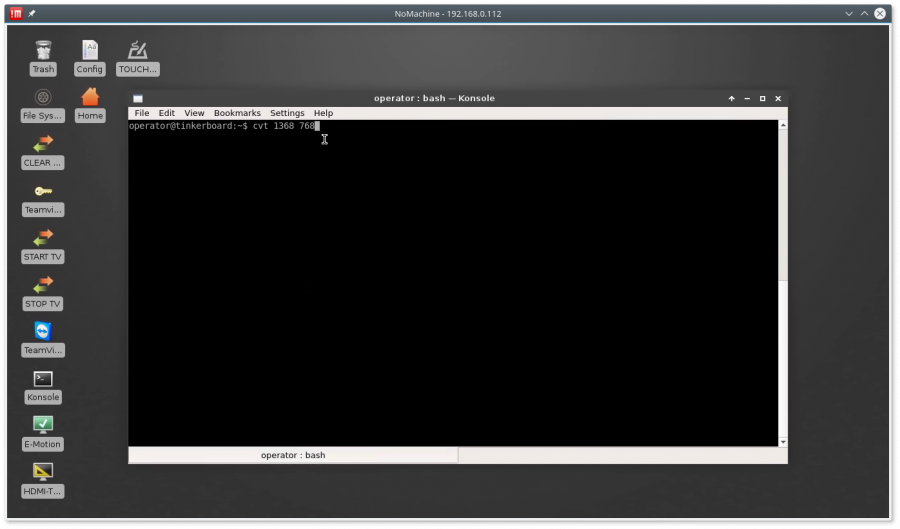This screenshot has width=900, height=529.
Task: Click the pin icon in NoMachine title bar
Action: pos(32,13)
